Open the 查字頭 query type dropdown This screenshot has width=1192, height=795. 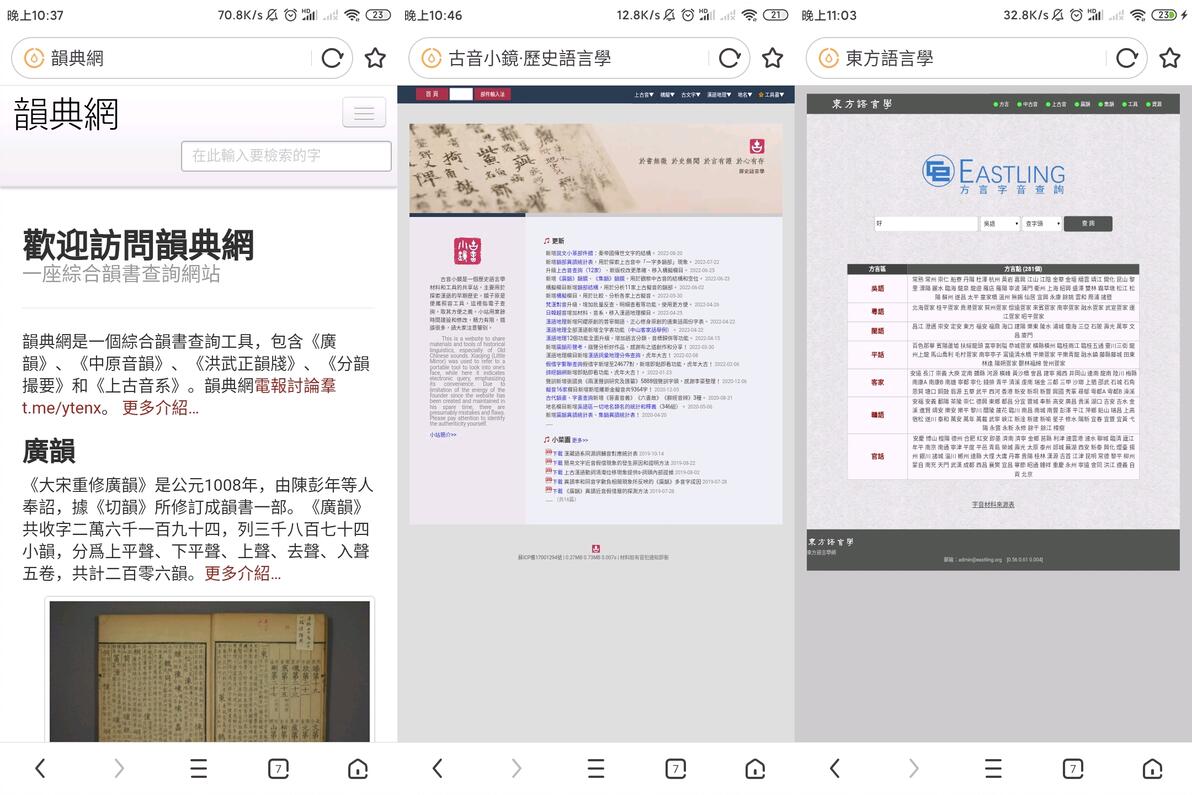tap(1041, 223)
